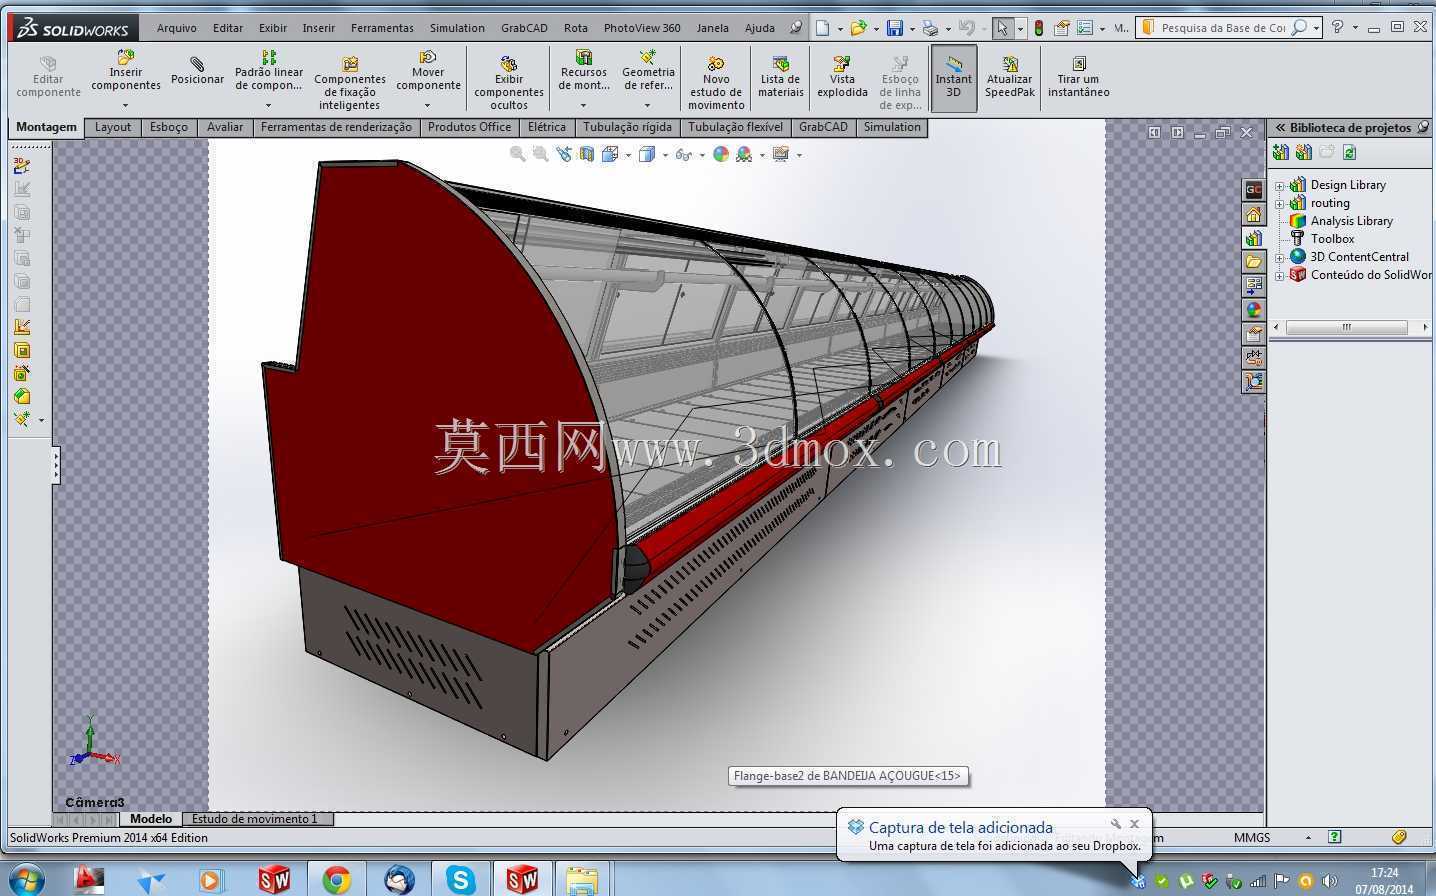The height and width of the screenshot is (896, 1436).
Task: Pin the Biblioteca de projetos panel
Action: 1423,127
